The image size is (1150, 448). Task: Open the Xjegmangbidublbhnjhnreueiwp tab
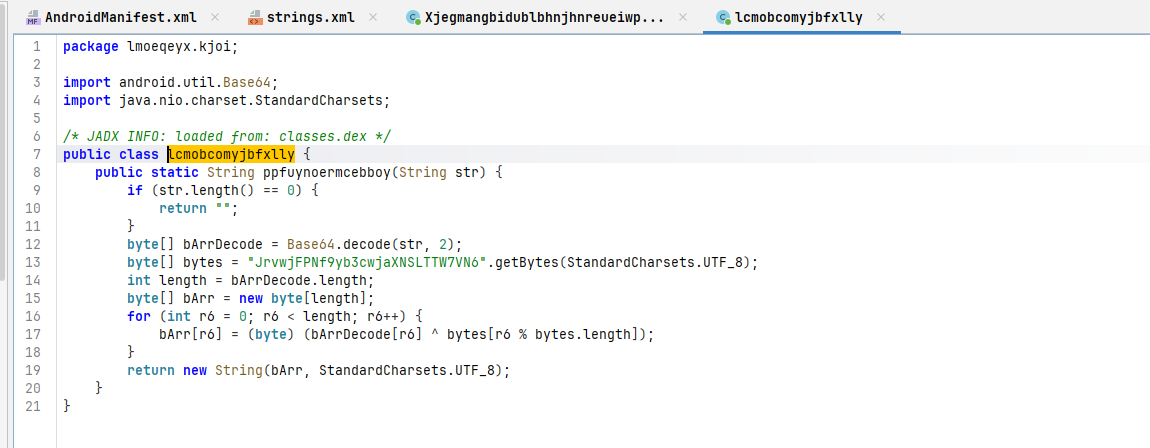click(544, 17)
